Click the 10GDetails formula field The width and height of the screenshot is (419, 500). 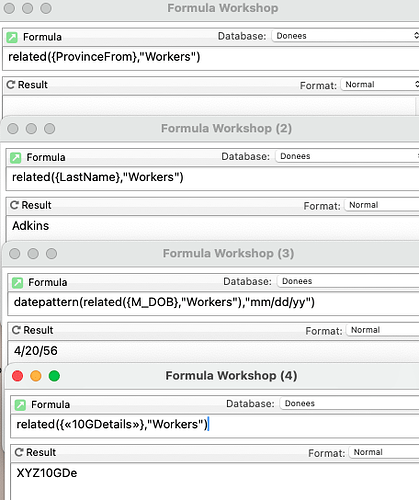tap(215, 426)
